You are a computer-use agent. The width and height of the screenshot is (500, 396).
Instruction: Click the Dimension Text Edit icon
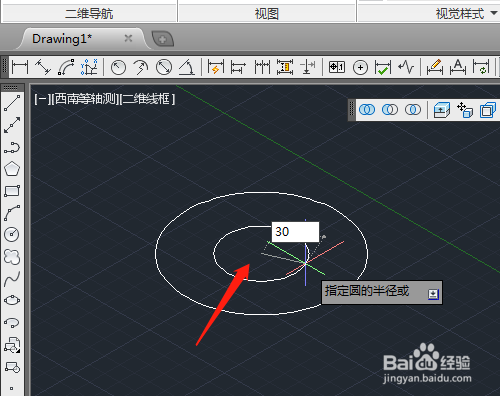click(458, 67)
